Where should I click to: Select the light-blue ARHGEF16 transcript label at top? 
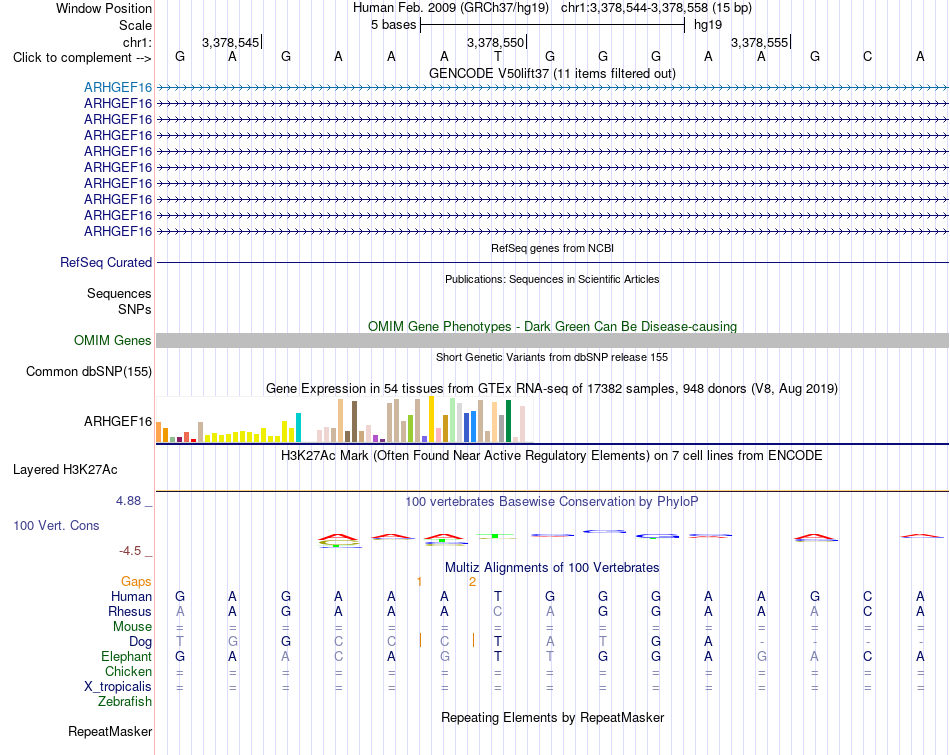(118, 87)
